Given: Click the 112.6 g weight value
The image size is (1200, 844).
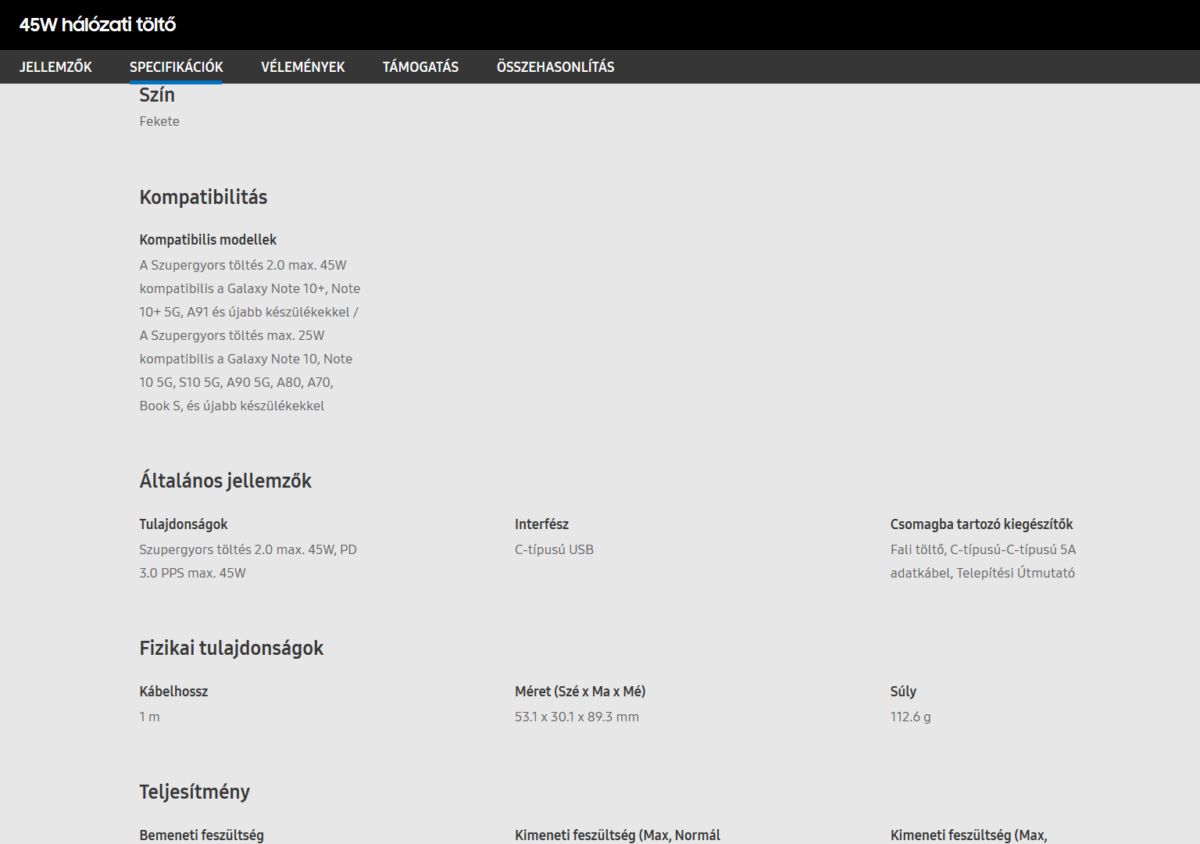Looking at the screenshot, I should point(910,716).
